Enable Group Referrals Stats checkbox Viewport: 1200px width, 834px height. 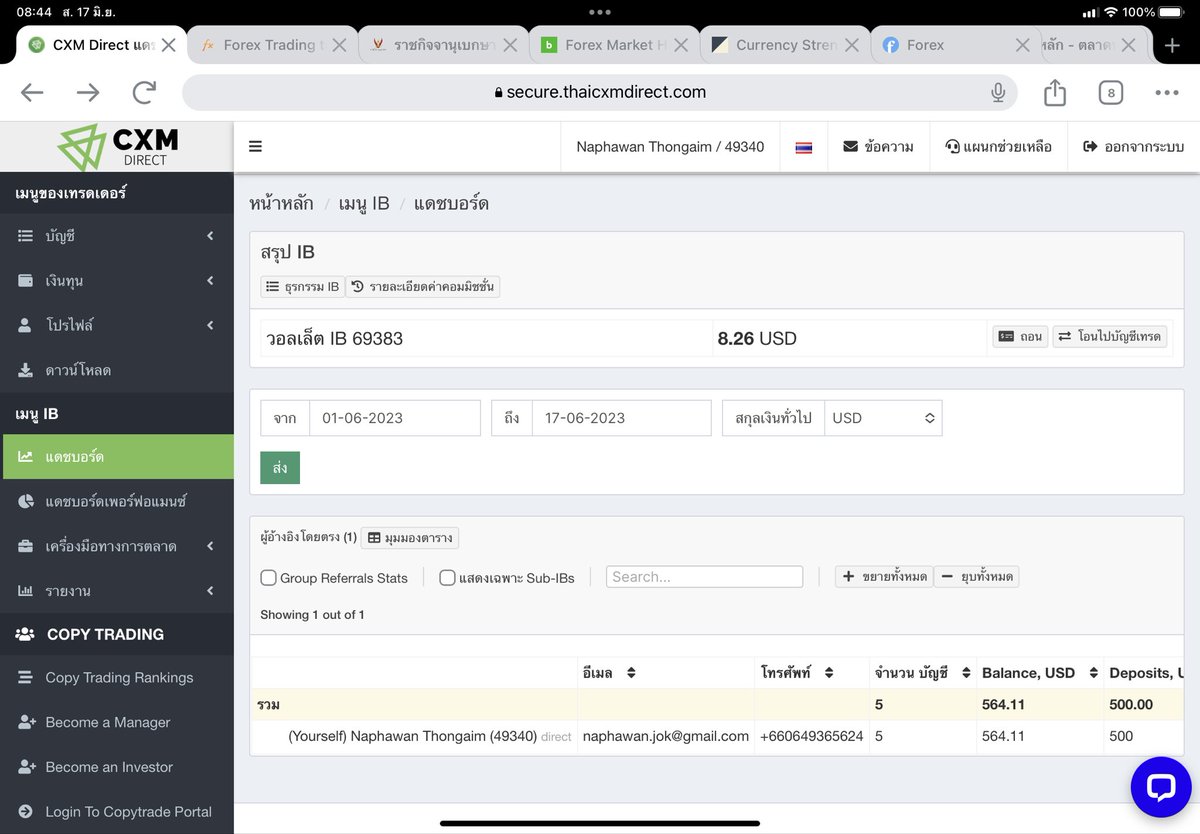pos(268,578)
